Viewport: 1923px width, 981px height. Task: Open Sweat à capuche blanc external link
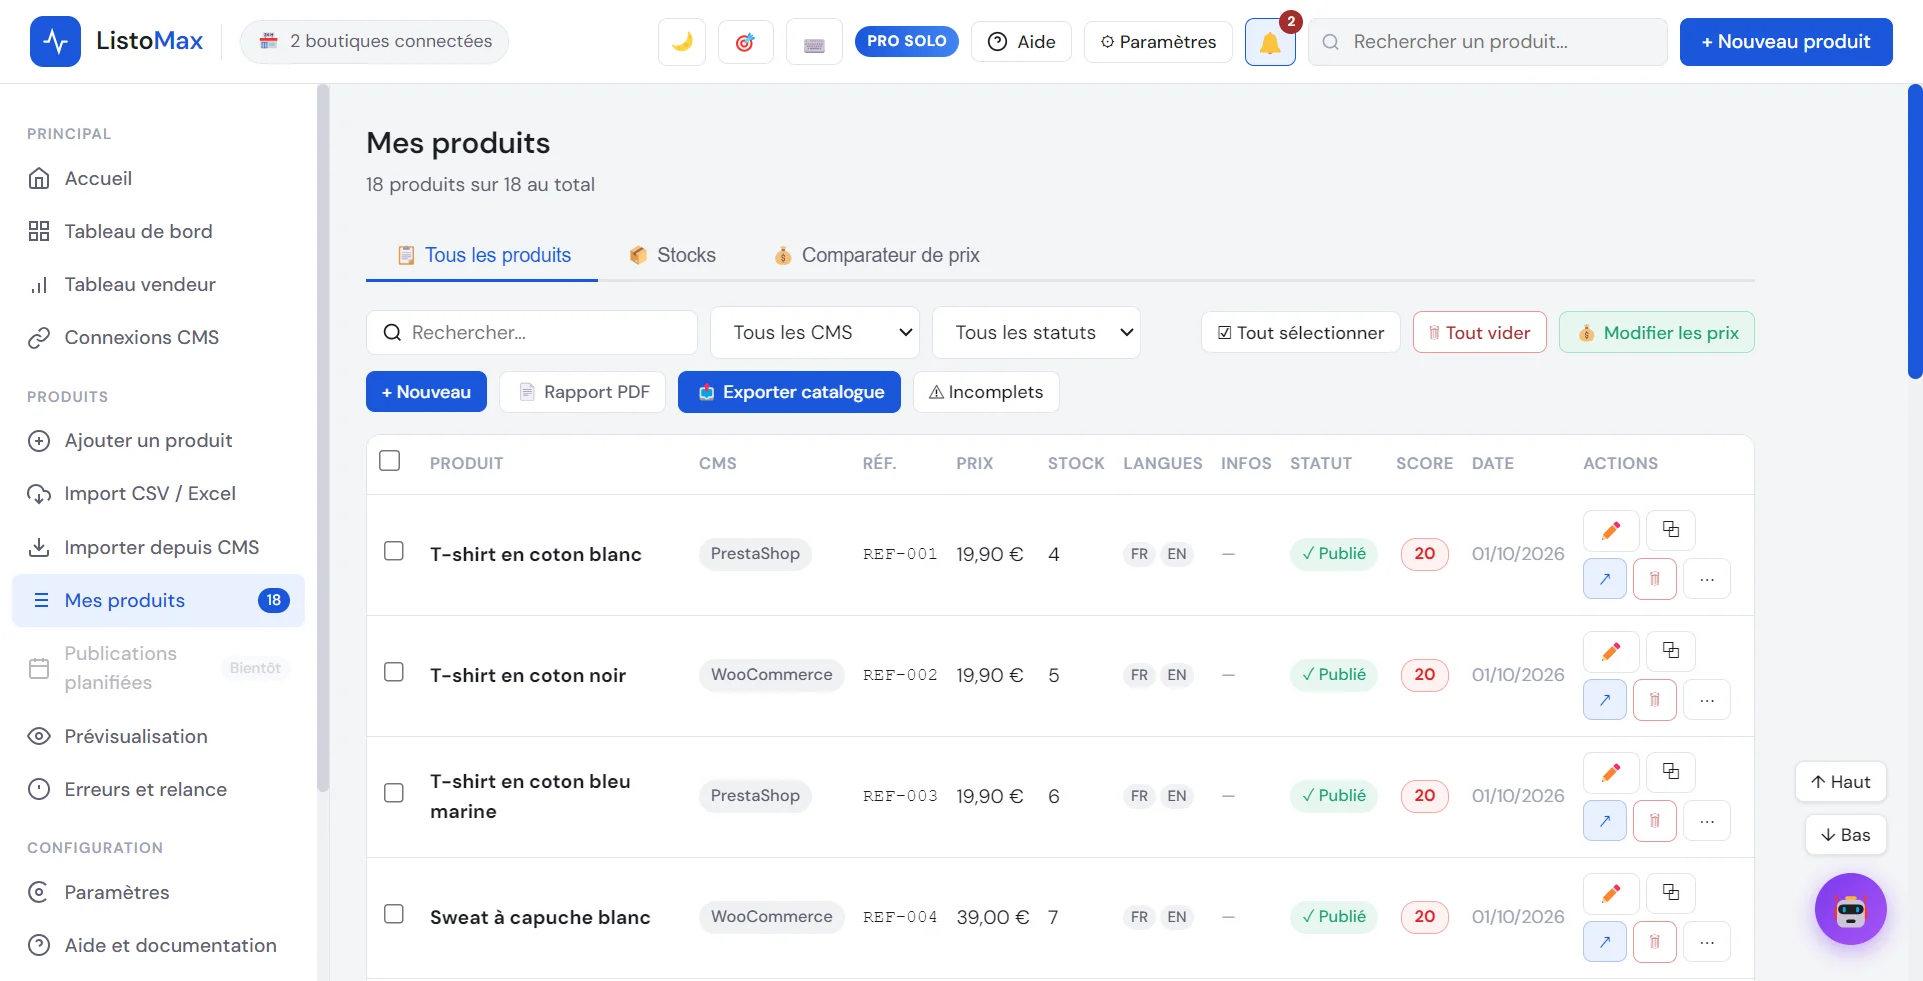pyautogui.click(x=1605, y=942)
